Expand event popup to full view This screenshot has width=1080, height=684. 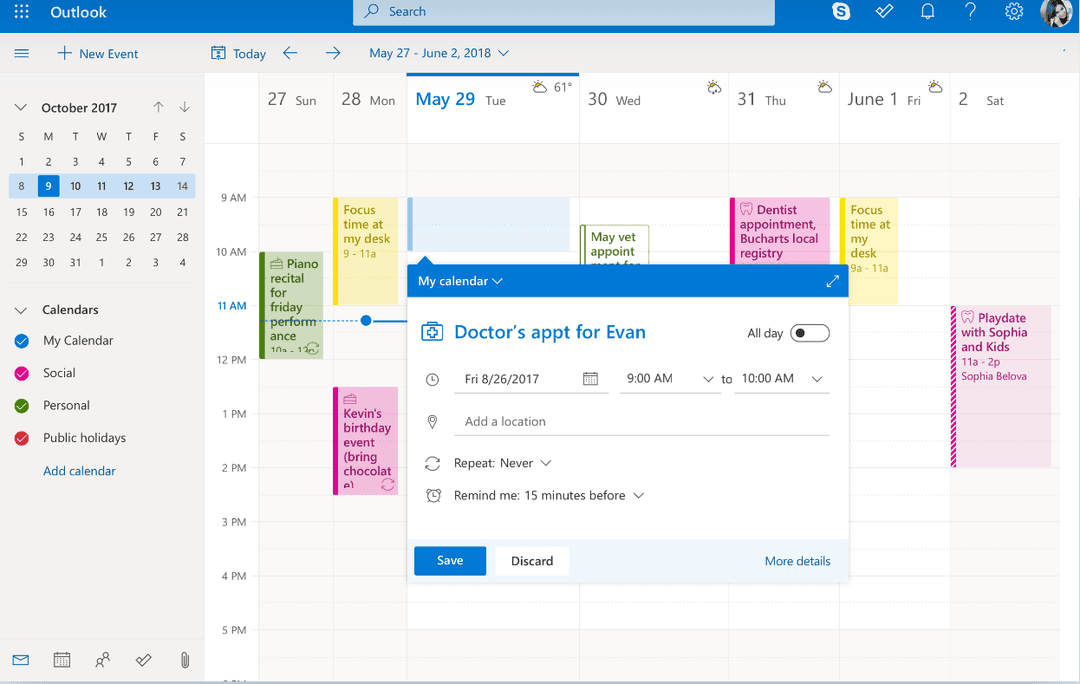tap(832, 281)
